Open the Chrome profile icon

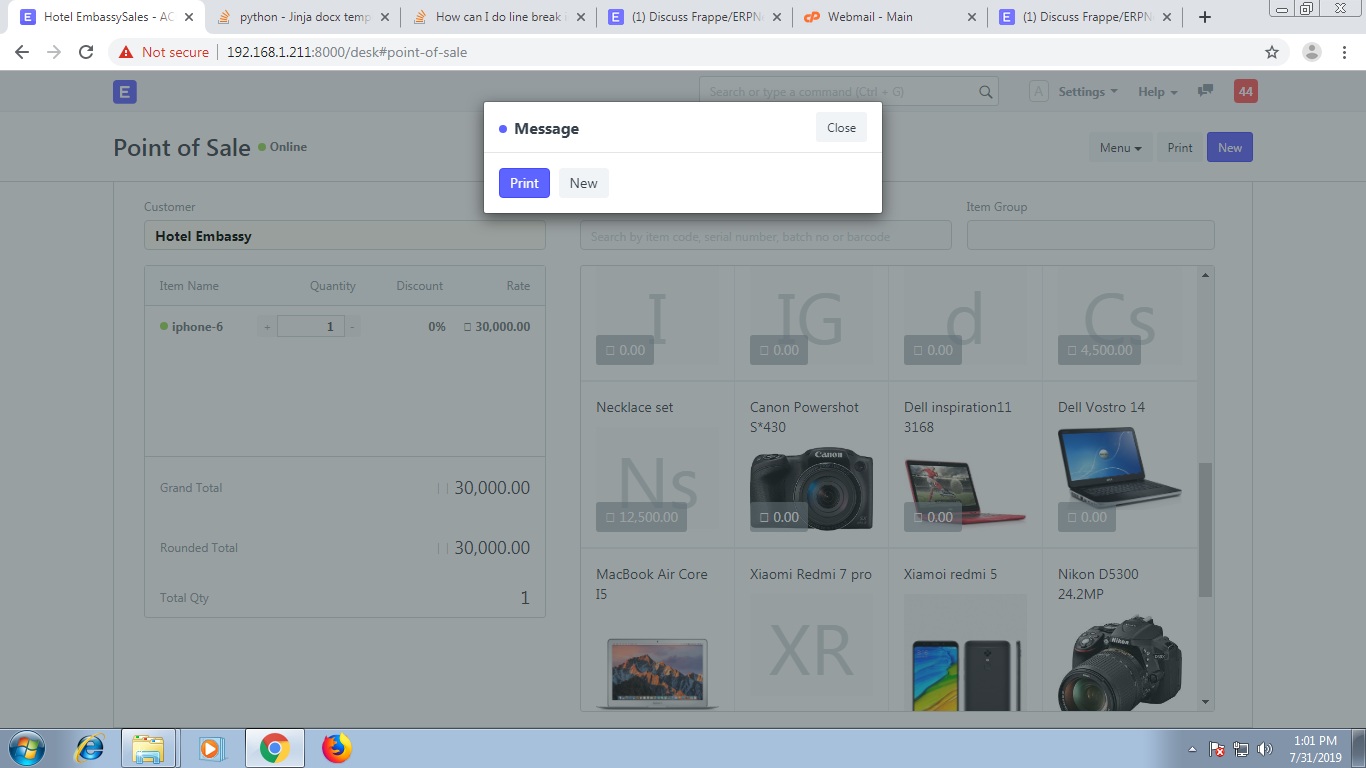1312,52
